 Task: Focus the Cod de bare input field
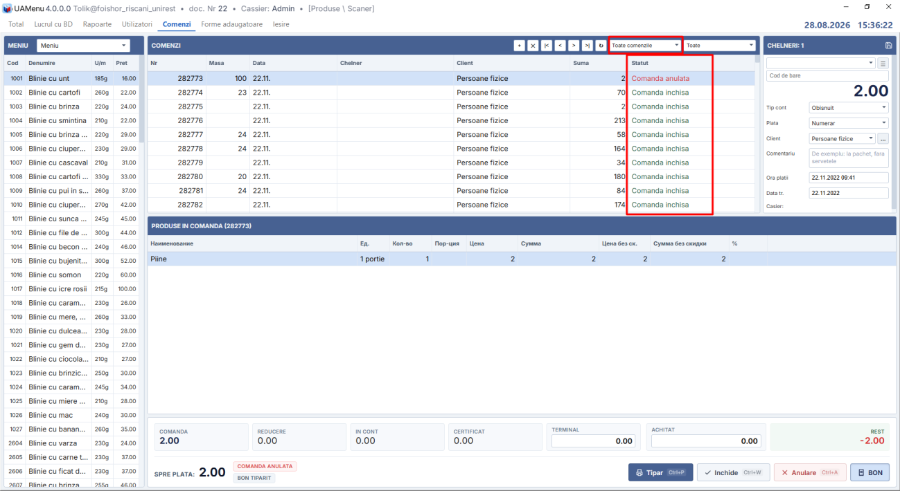point(827,76)
